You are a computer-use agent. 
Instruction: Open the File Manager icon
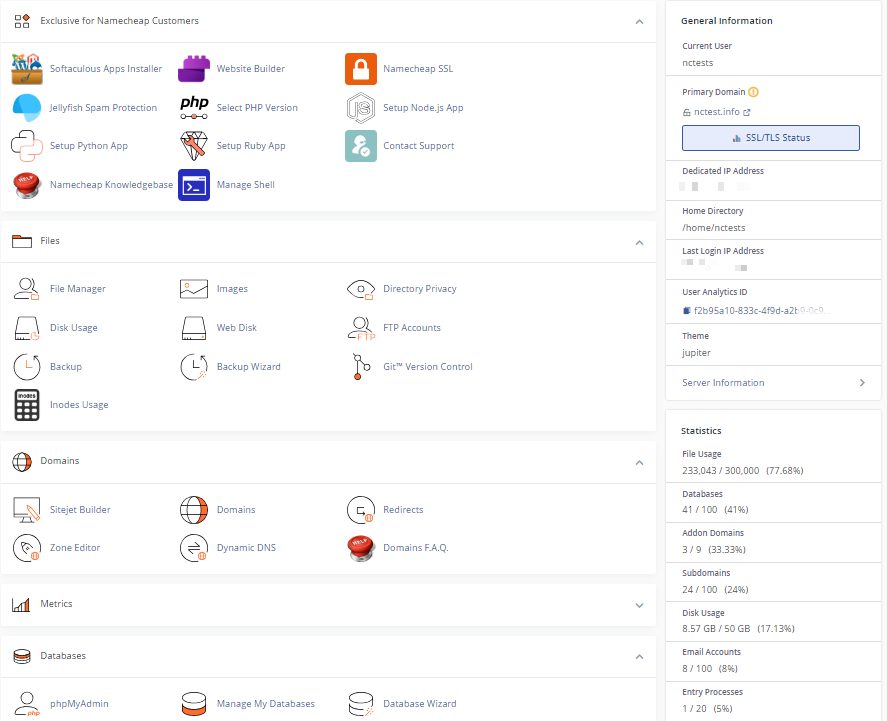point(27,289)
